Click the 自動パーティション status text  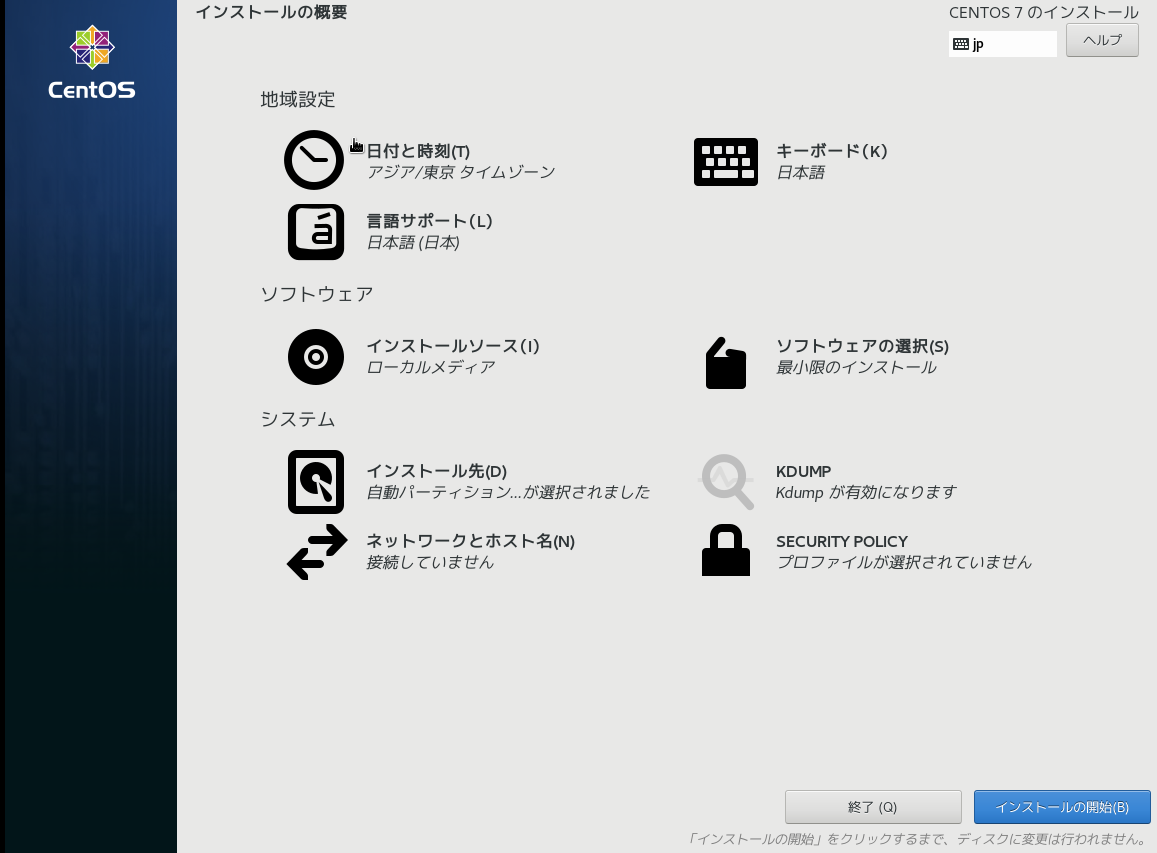508,492
